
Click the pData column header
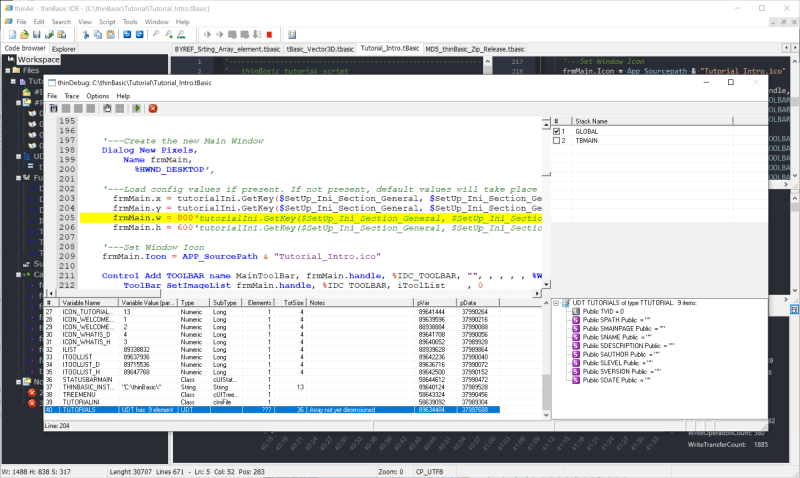point(478,303)
